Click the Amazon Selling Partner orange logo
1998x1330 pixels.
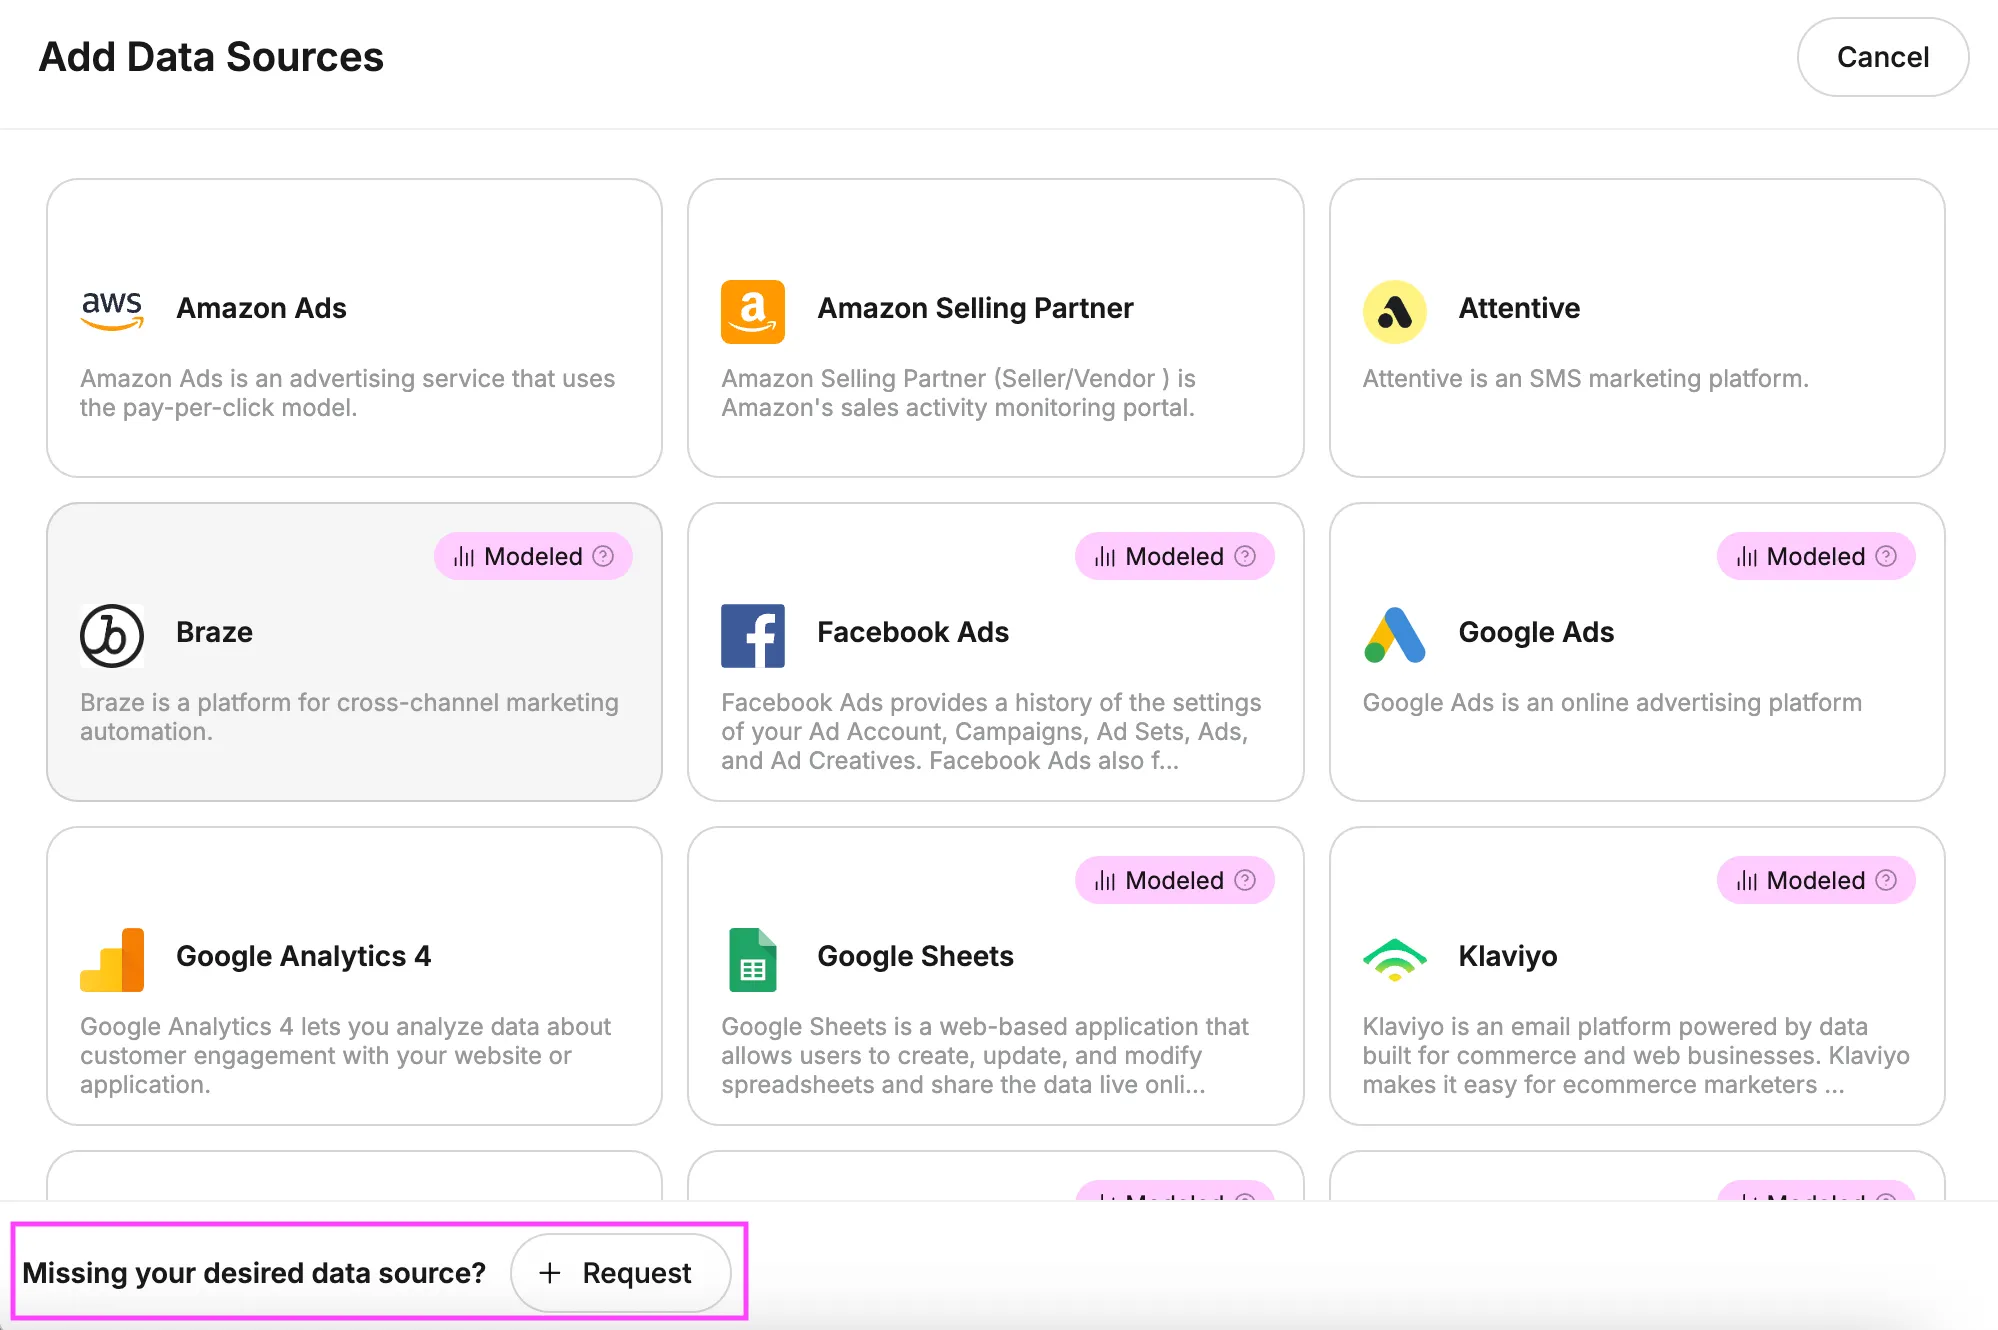point(753,311)
